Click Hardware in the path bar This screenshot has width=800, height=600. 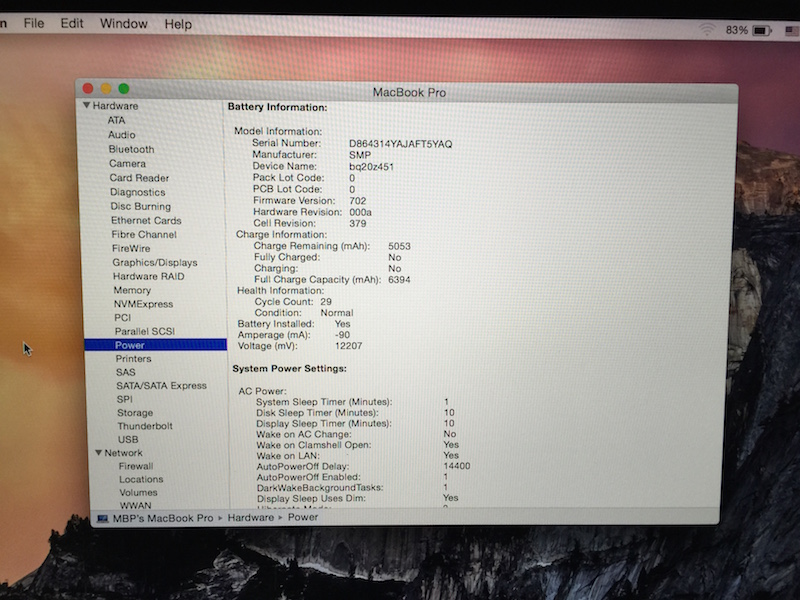pos(251,517)
